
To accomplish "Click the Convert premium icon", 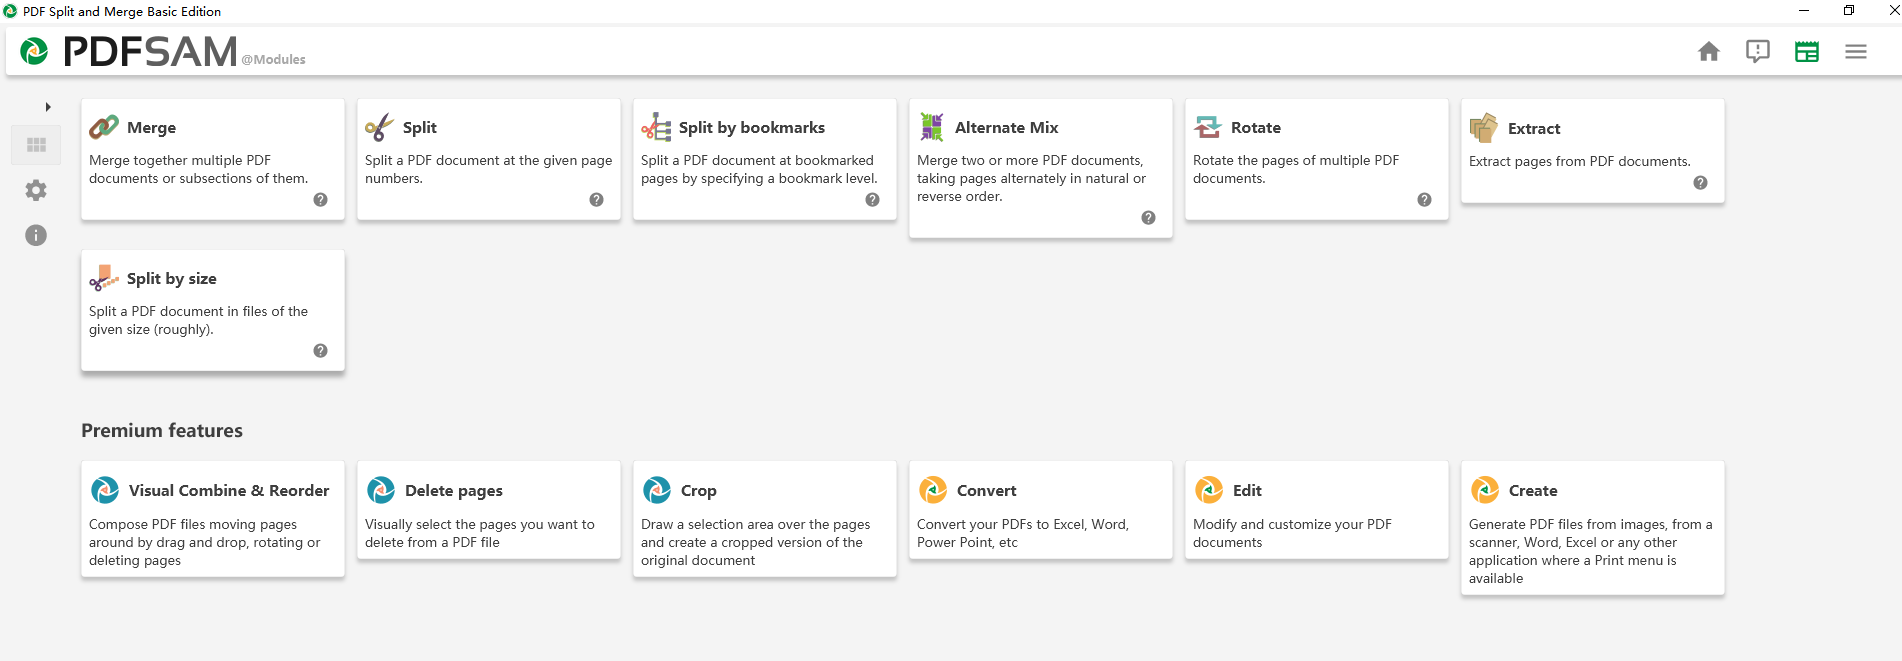I will (933, 490).
